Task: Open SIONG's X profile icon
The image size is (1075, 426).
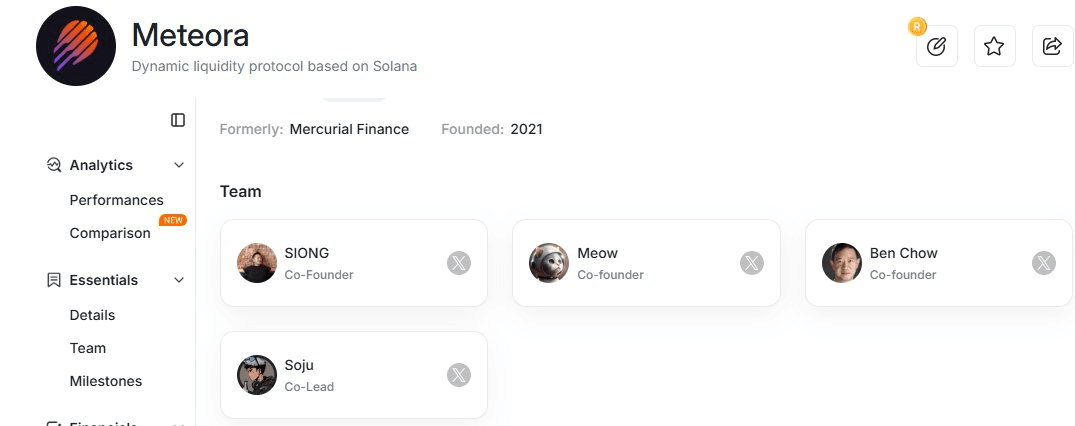Action: (459, 263)
